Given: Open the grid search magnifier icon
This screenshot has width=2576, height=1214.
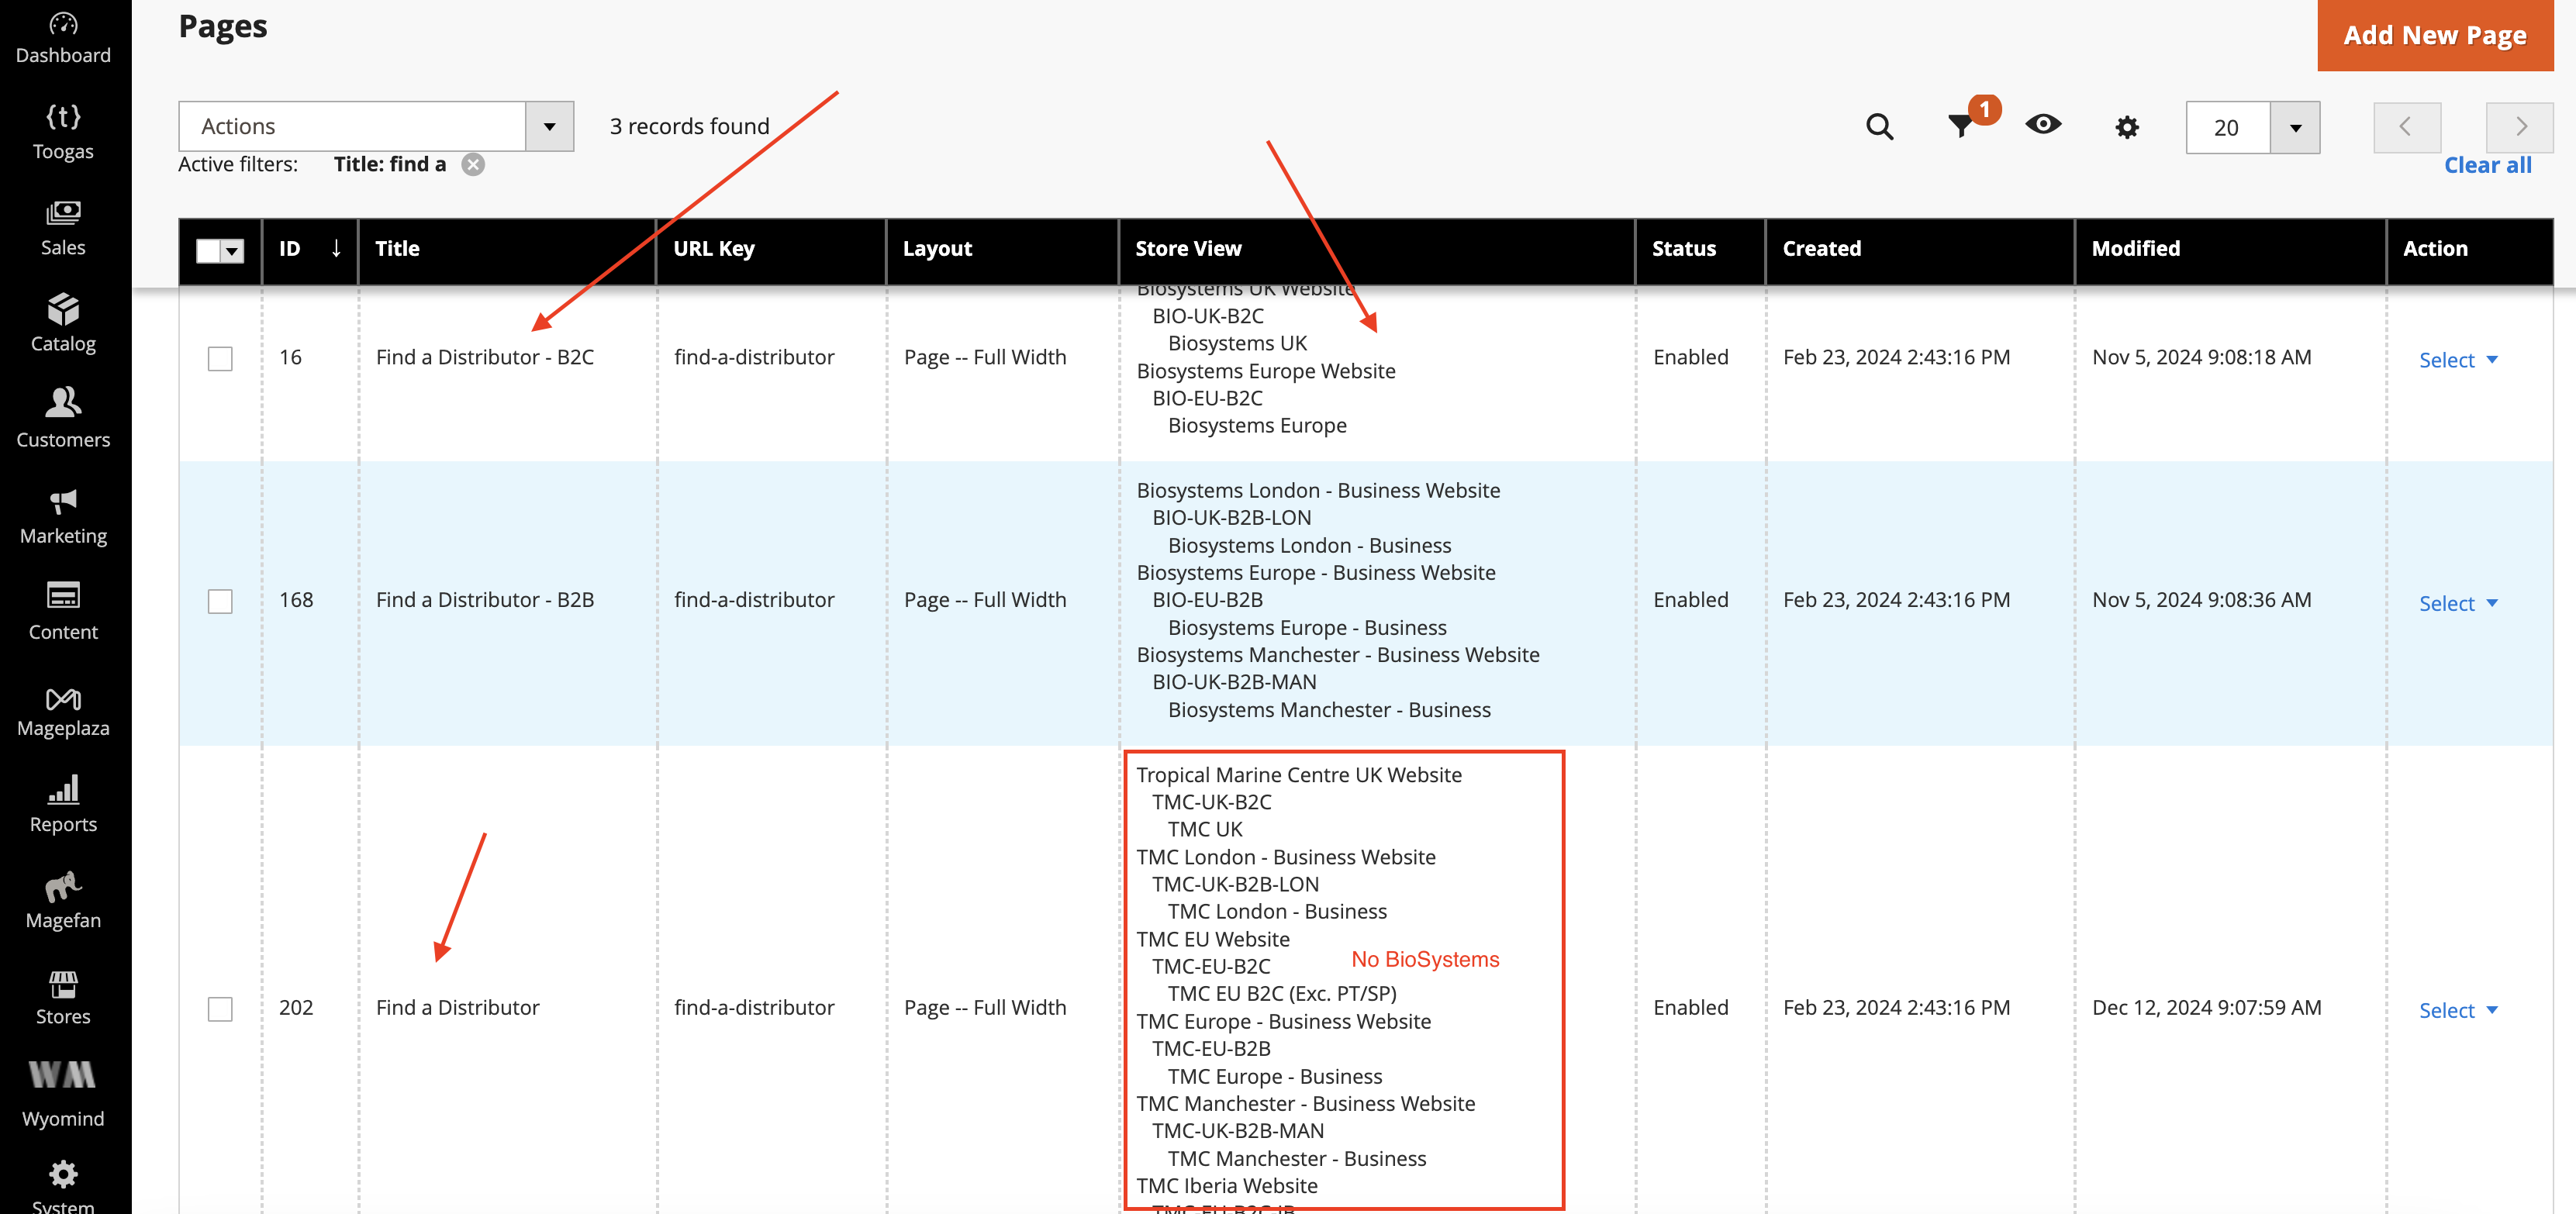Looking at the screenshot, I should (1879, 127).
